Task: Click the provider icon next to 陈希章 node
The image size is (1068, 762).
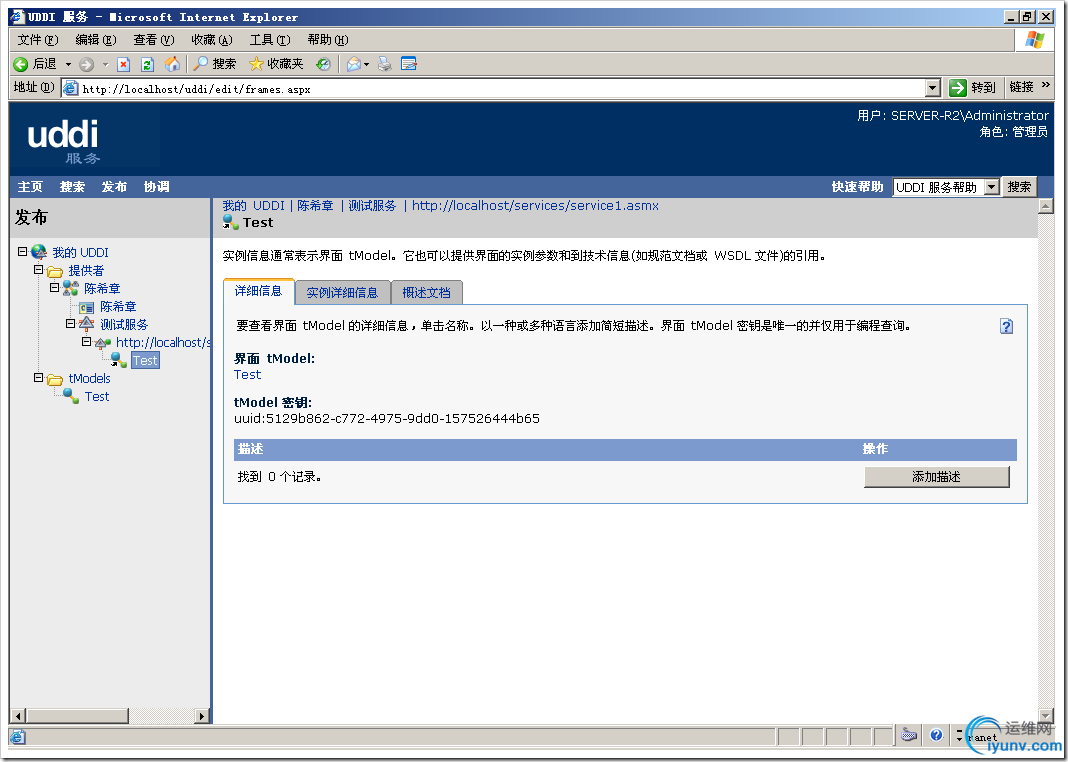Action: (x=71, y=289)
